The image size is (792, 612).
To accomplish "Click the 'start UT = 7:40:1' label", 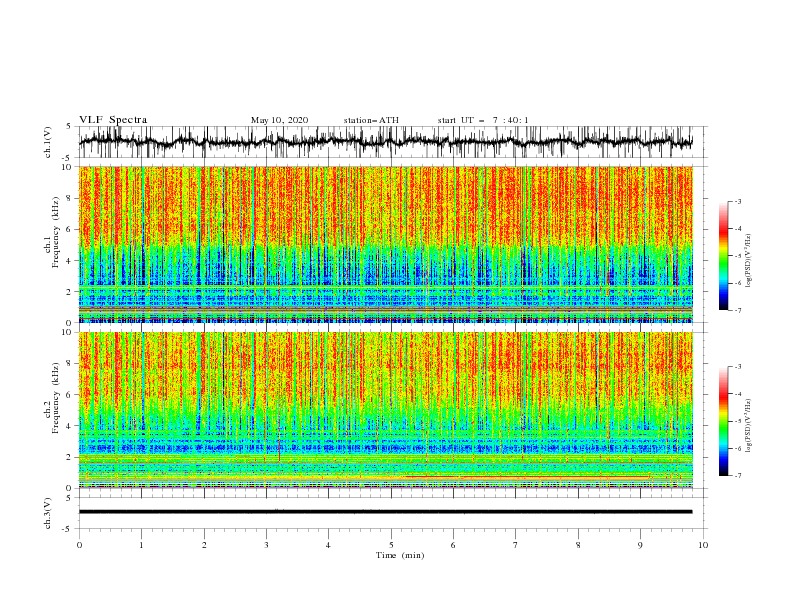I will coord(483,120).
